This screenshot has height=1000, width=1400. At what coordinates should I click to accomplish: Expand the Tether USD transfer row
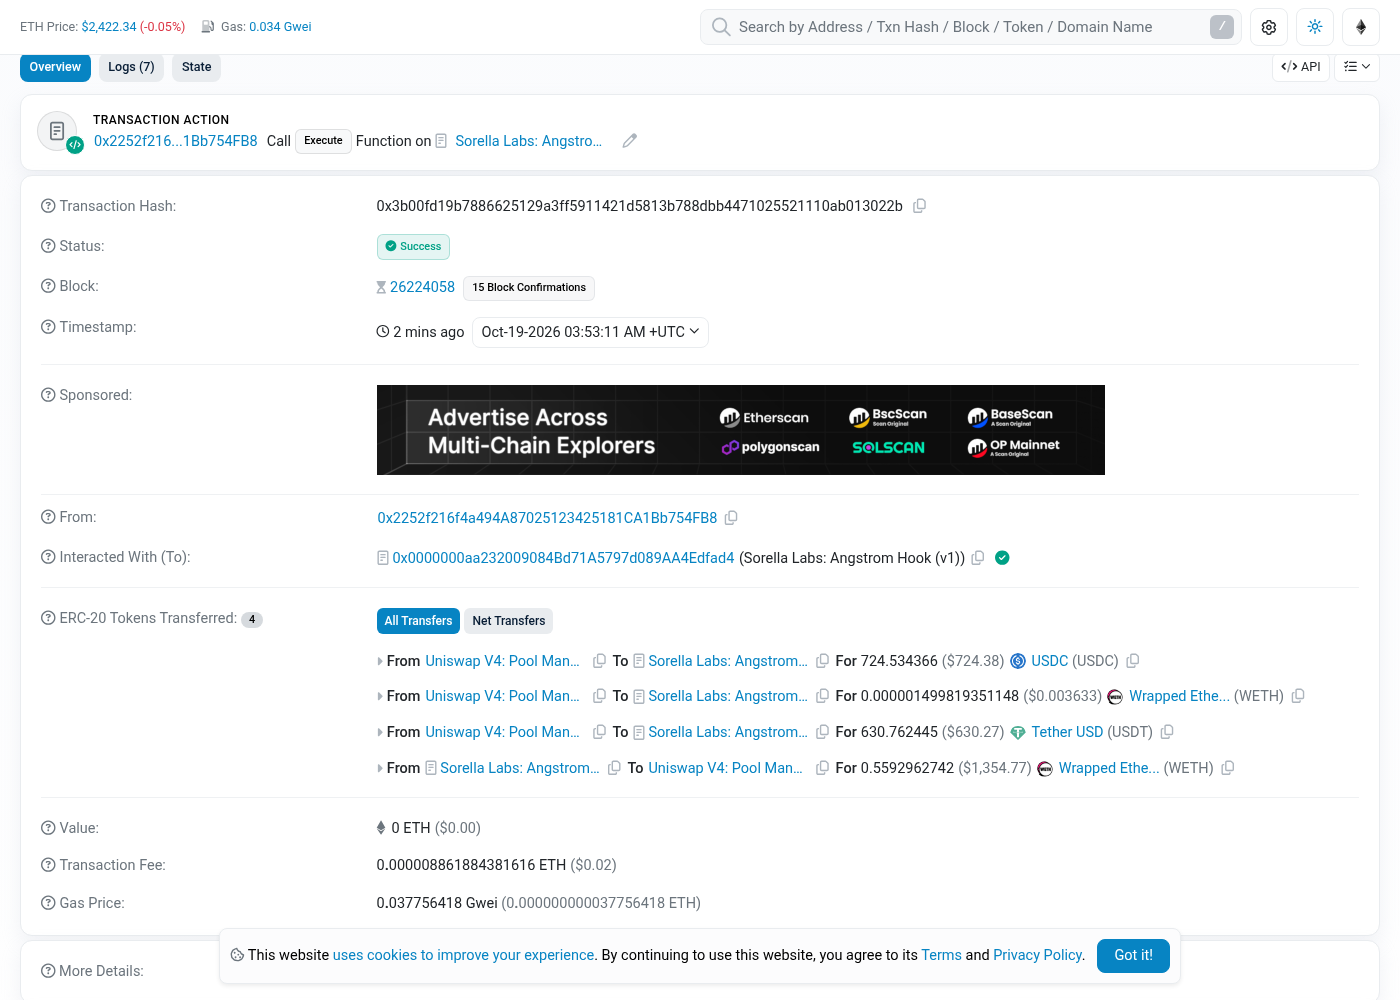click(380, 732)
